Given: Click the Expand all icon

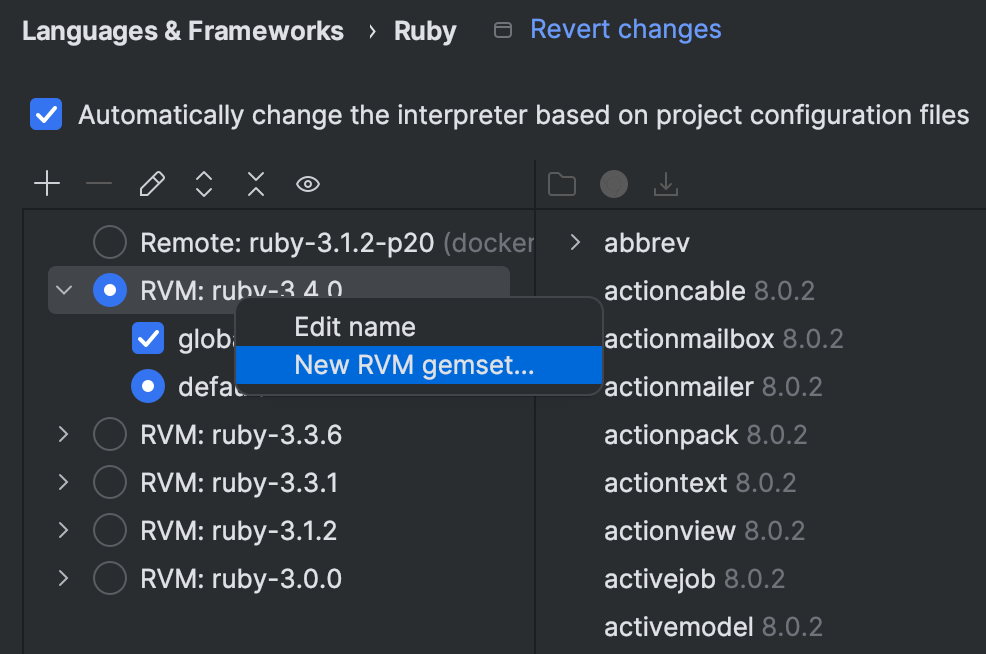Looking at the screenshot, I should [204, 184].
